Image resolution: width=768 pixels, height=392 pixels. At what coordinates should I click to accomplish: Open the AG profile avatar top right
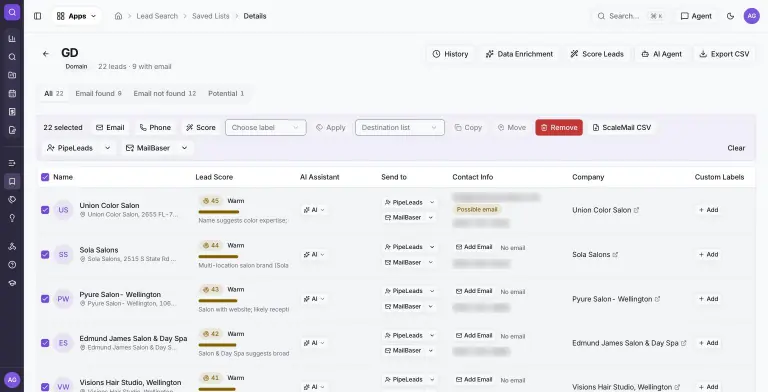751,16
